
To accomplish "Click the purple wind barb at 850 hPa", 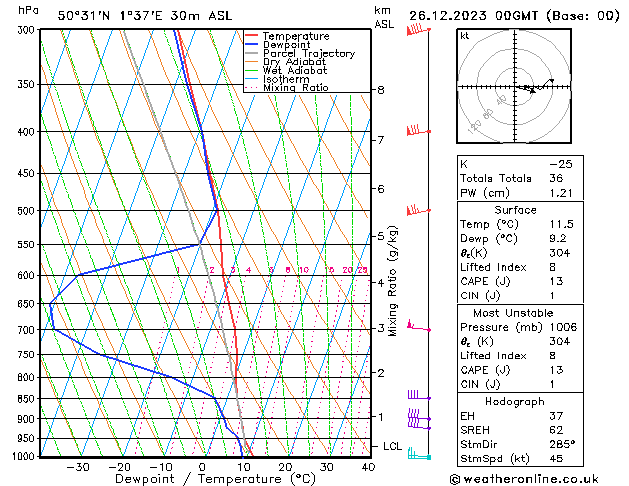I will coord(419,395).
